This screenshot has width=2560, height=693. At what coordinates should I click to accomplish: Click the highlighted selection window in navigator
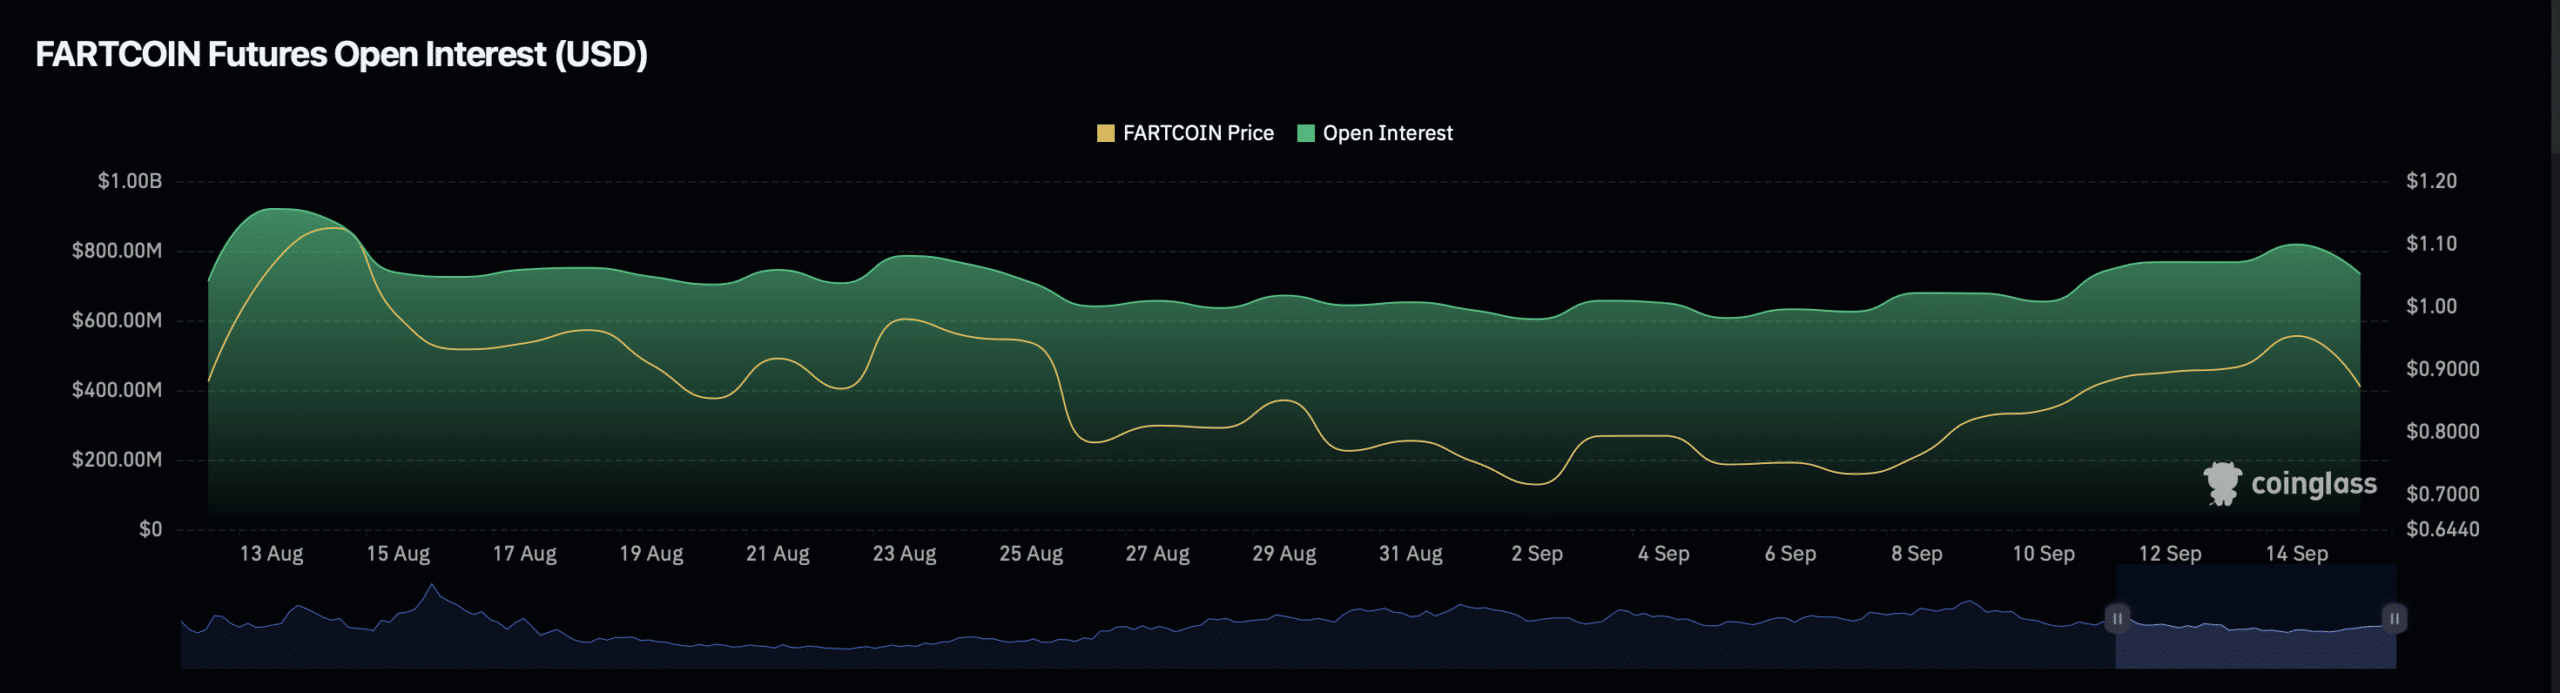(x=2255, y=640)
